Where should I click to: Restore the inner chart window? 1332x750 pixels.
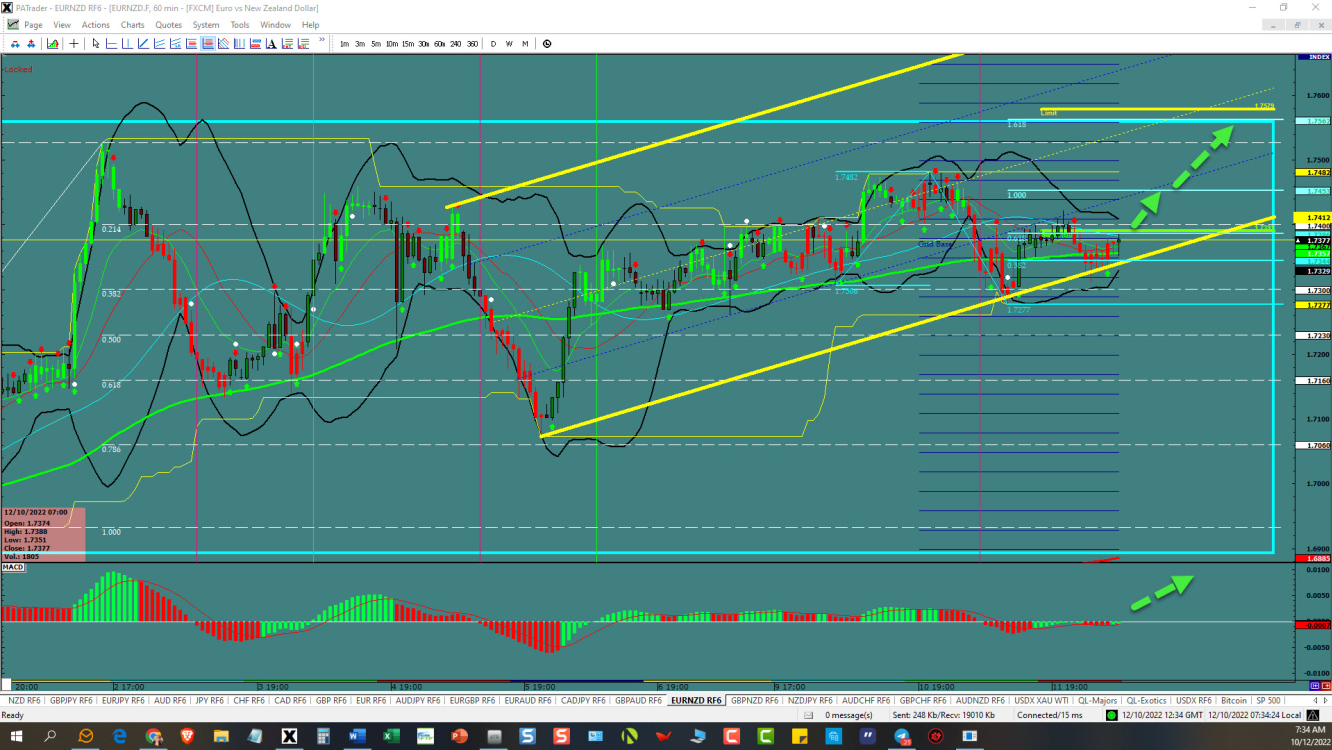[1298, 24]
